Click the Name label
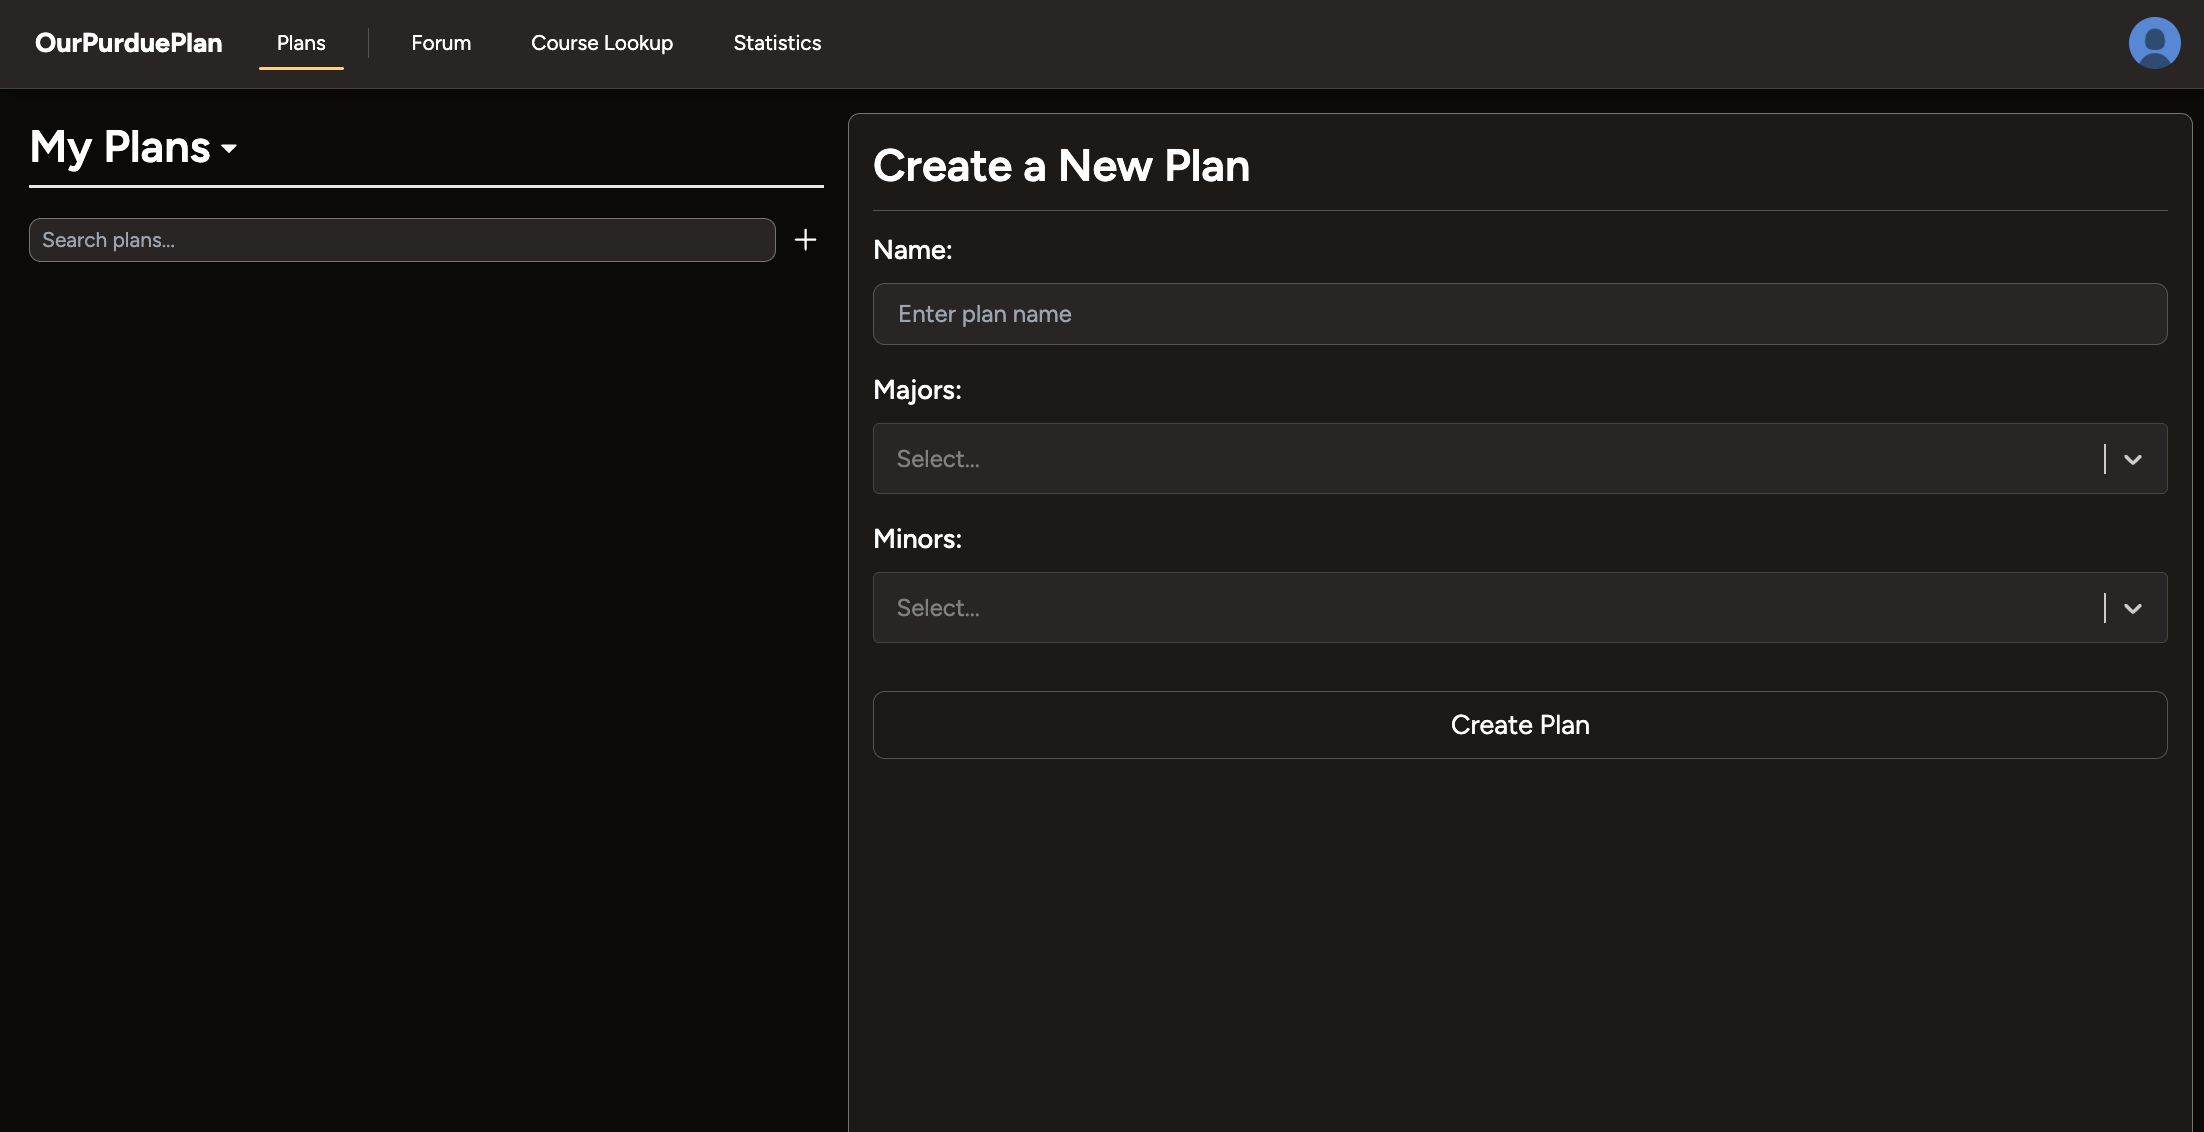The image size is (2204, 1132). [x=912, y=250]
